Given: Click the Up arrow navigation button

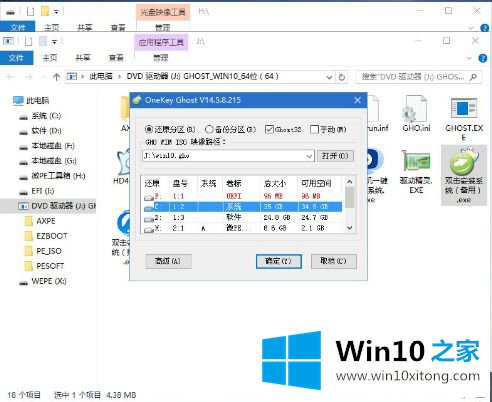Looking at the screenshot, I should [x=56, y=77].
